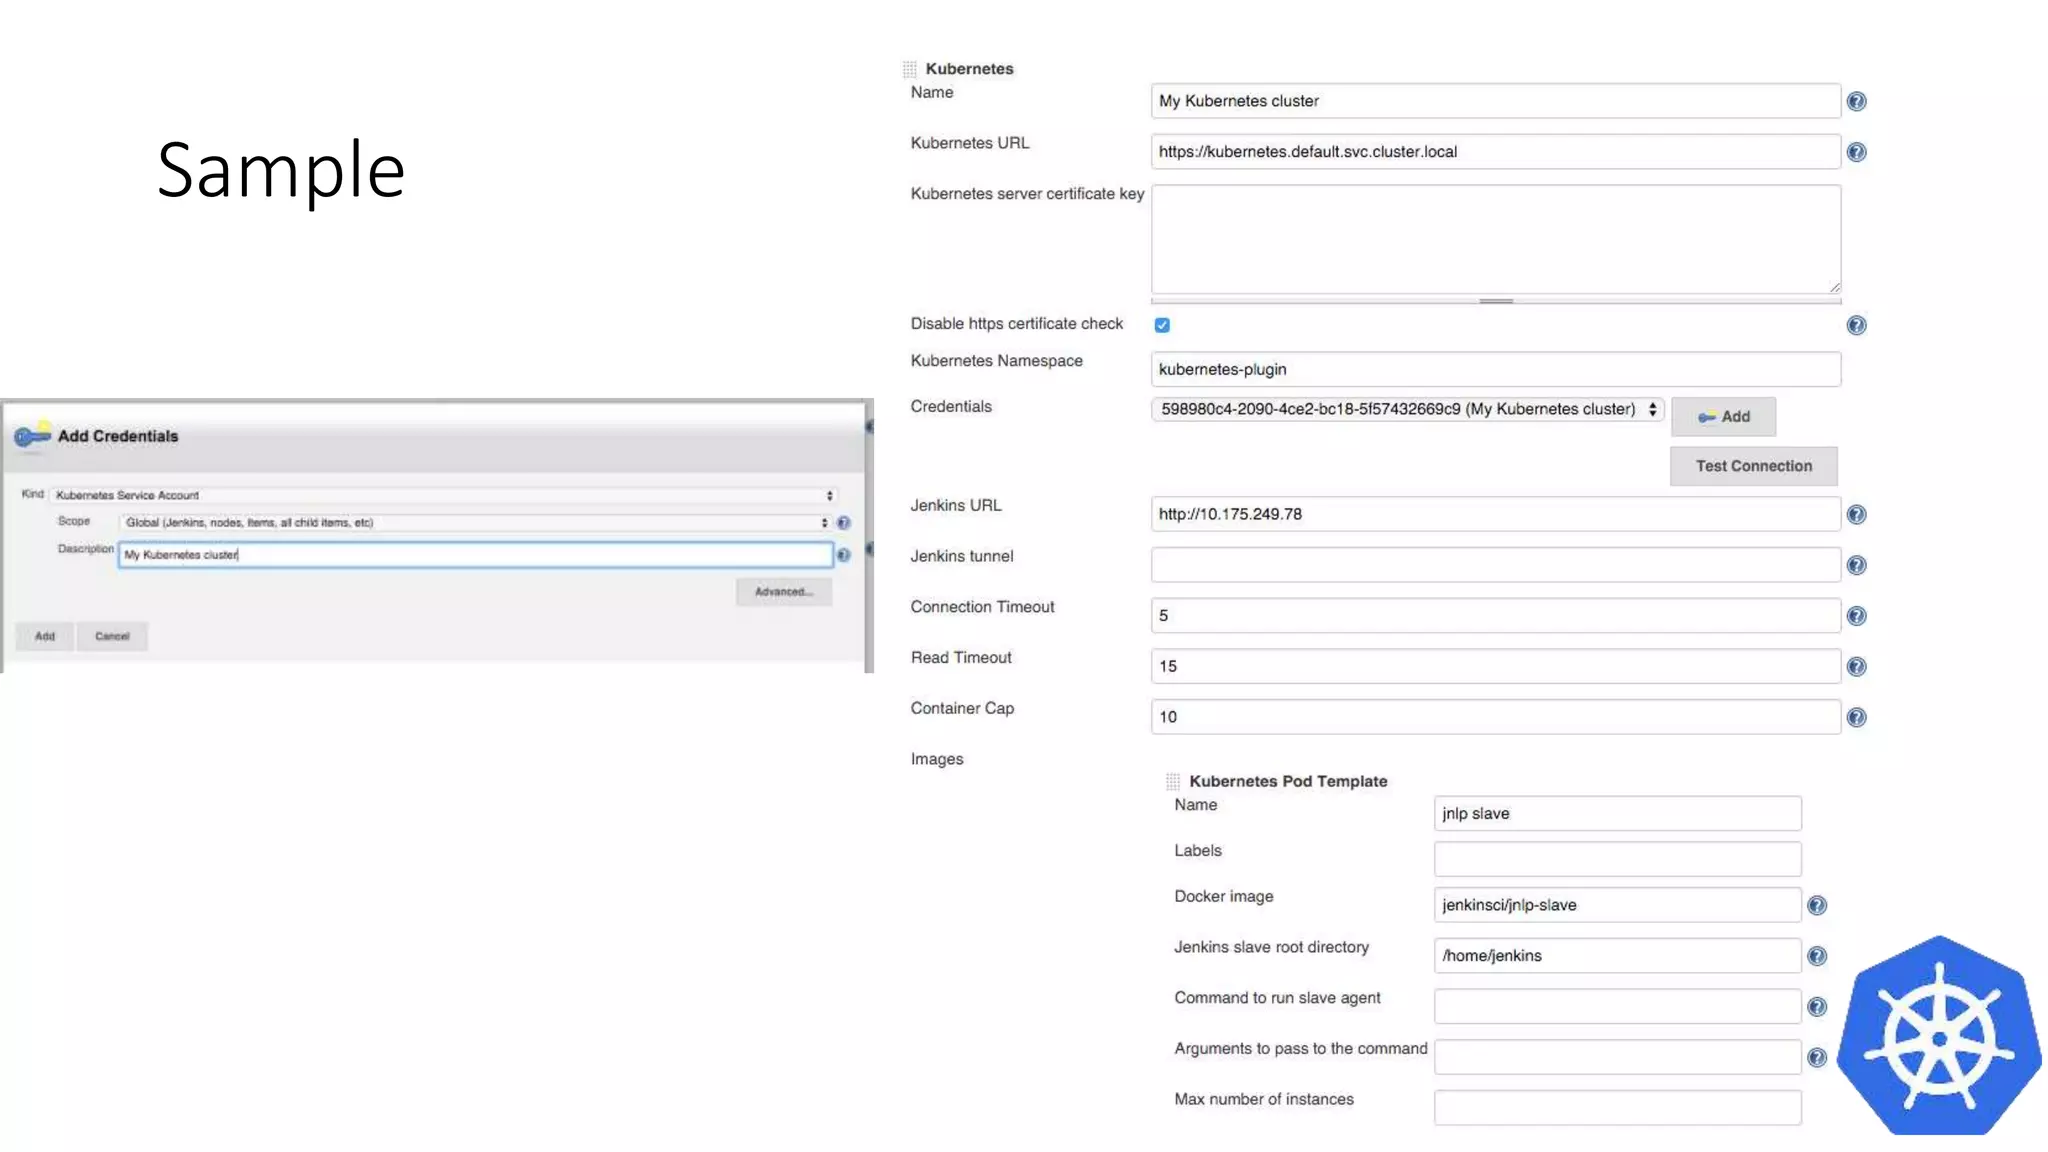Open help for Jenkins tunnel field
Viewport: 2048px width, 1152px height.
(1856, 565)
